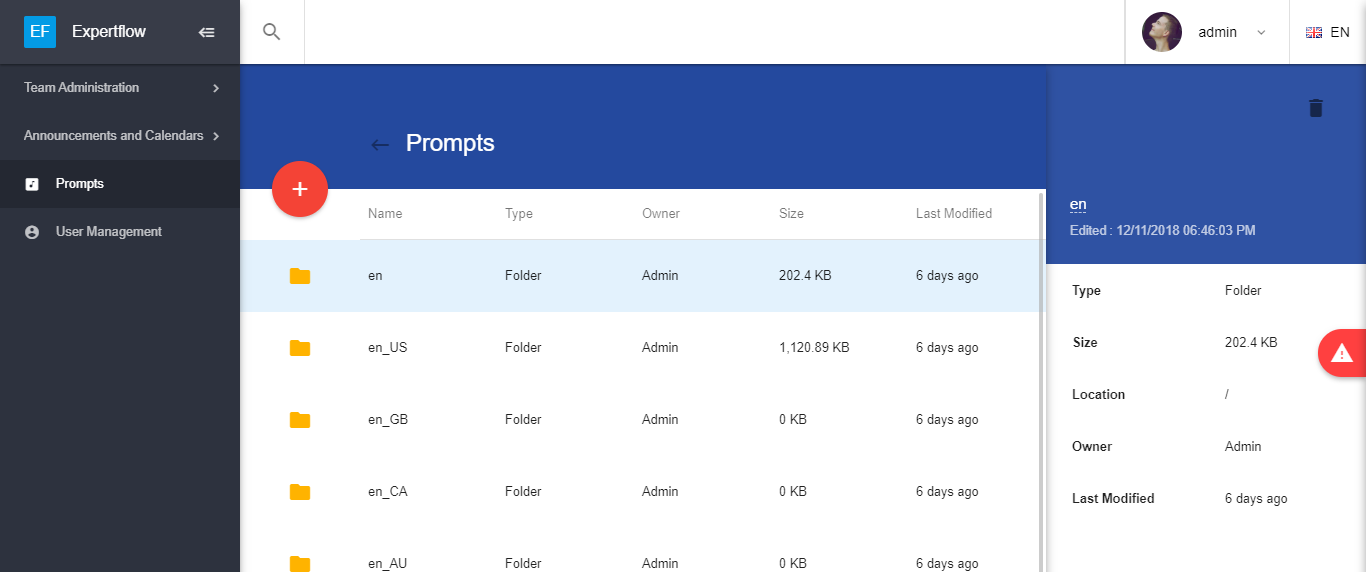Image resolution: width=1366 pixels, height=572 pixels.
Task: Click the file list vertical scrollbar
Action: pos(1041,380)
